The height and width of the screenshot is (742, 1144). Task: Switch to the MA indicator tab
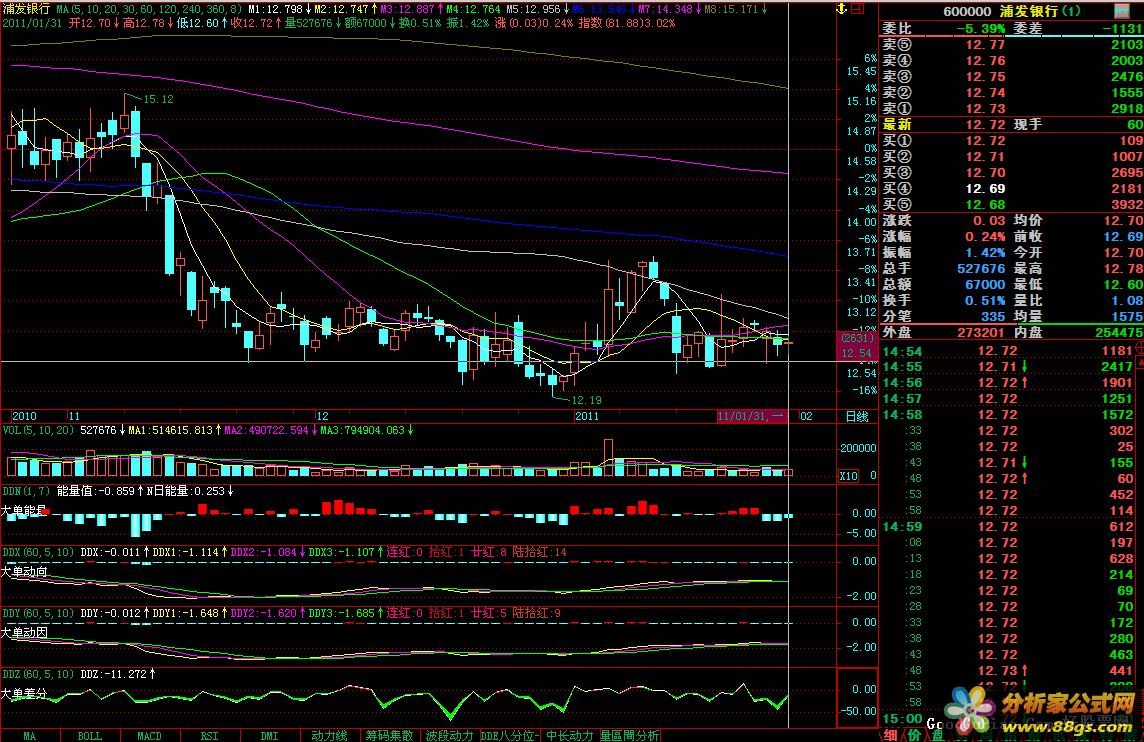click(29, 735)
